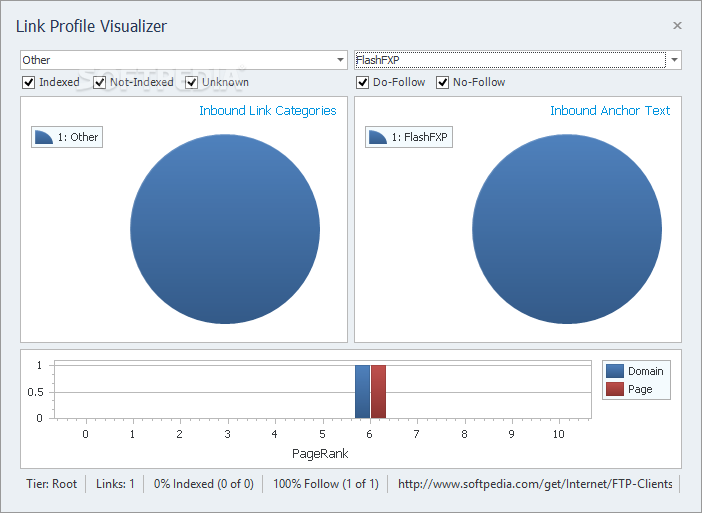Screen dimensions: 702x513
Task: Click the pie slice icon beside 1: Other
Action: (x=44, y=137)
